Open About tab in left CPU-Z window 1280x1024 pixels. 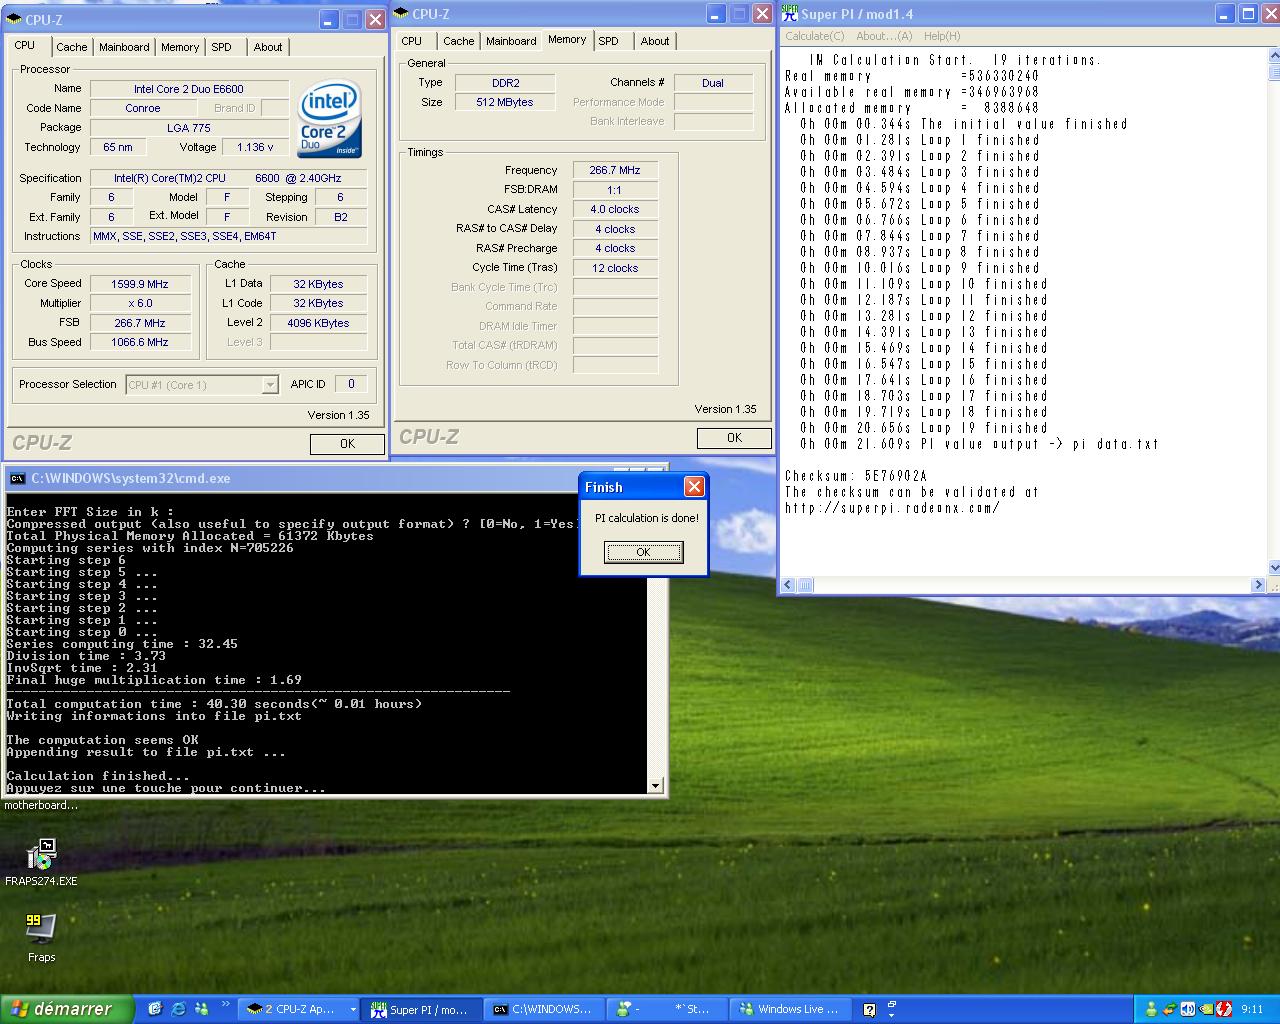tap(267, 47)
